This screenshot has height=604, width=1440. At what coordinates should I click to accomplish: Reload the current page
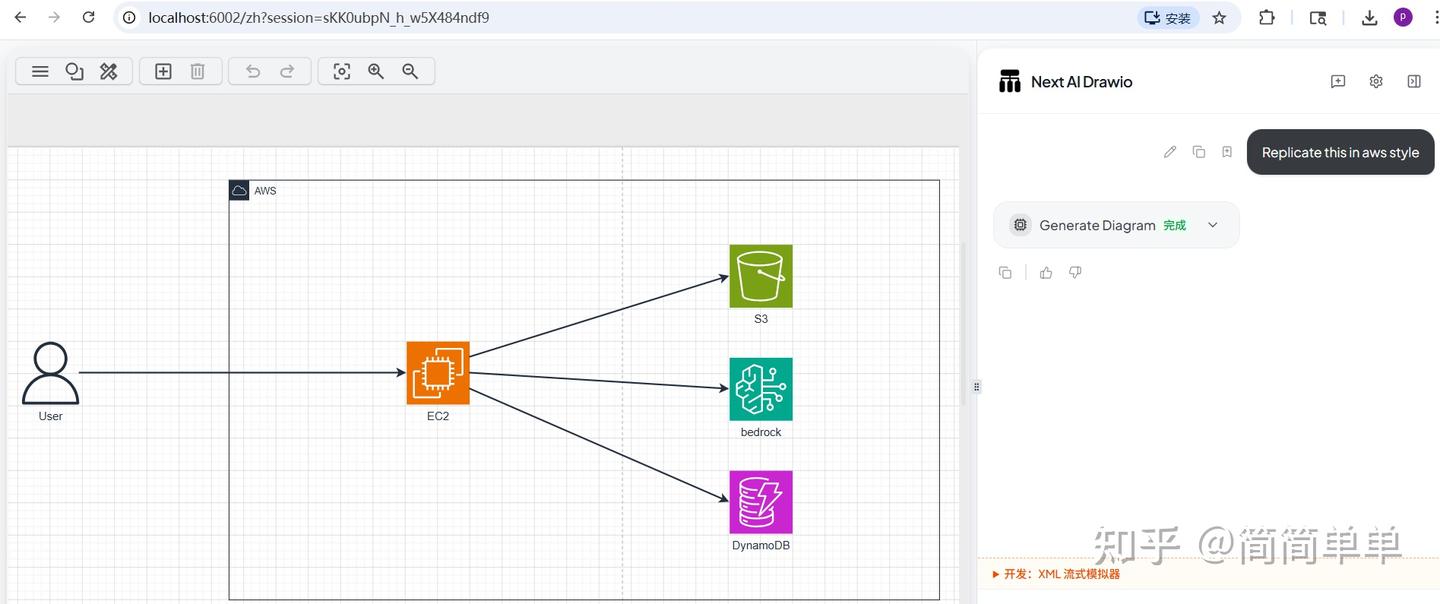pos(88,17)
